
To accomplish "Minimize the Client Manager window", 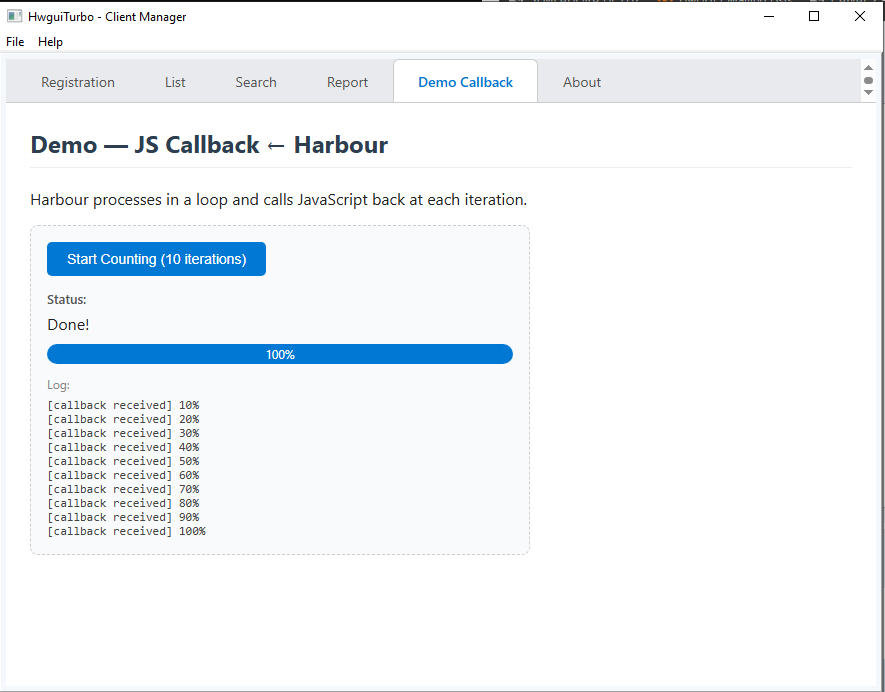I will click(769, 16).
